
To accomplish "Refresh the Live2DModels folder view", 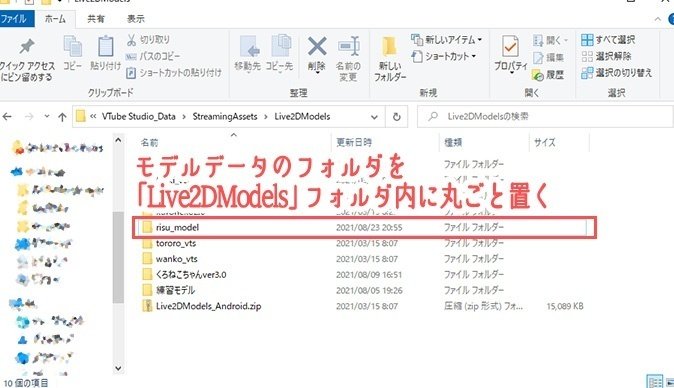I will pyautogui.click(x=396, y=117).
